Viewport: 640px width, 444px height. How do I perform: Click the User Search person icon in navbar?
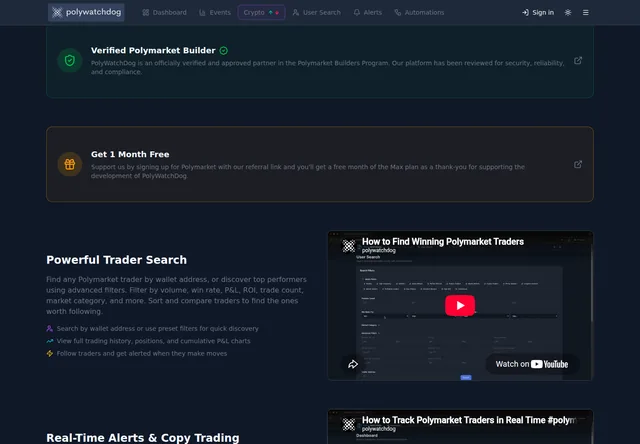(296, 13)
